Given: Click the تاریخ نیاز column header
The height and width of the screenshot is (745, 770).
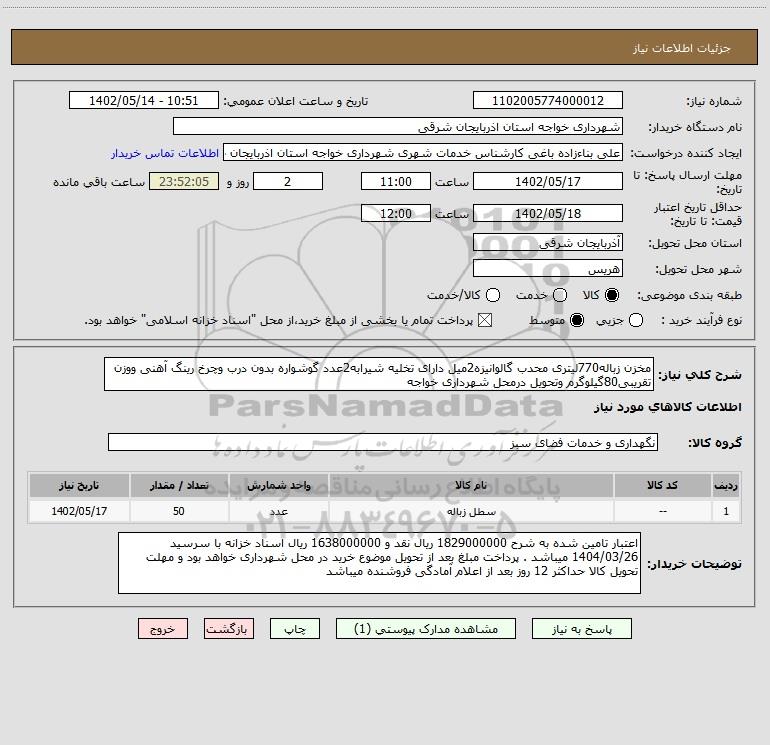Looking at the screenshot, I should pos(79,485).
